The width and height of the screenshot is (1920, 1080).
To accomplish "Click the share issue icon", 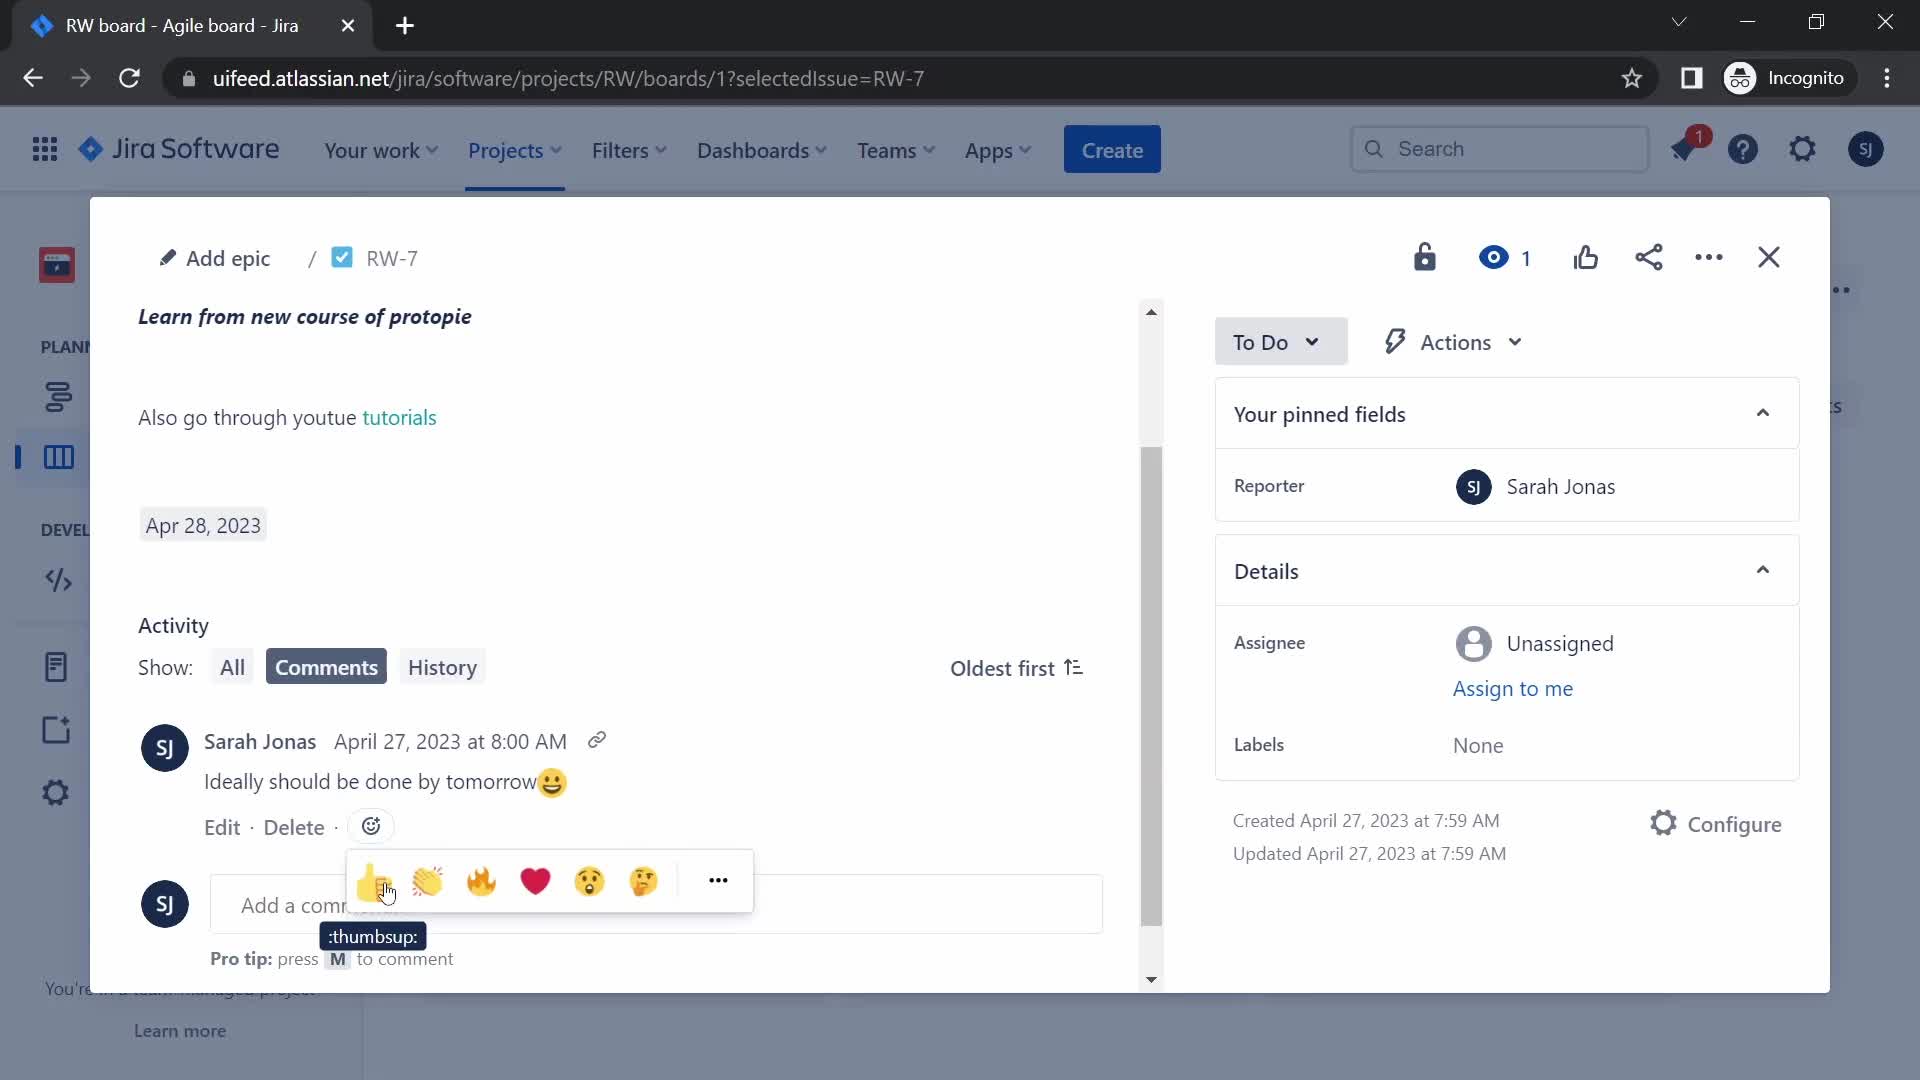I will click(x=1648, y=257).
